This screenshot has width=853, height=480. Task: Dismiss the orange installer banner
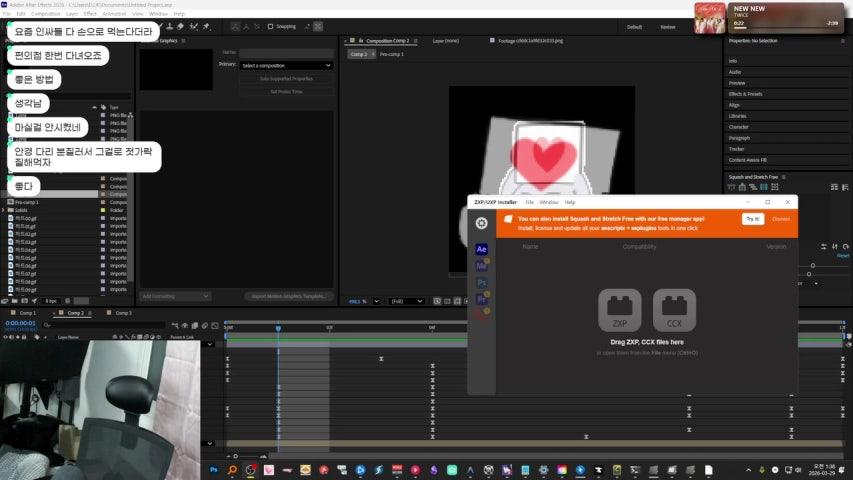tap(781, 218)
